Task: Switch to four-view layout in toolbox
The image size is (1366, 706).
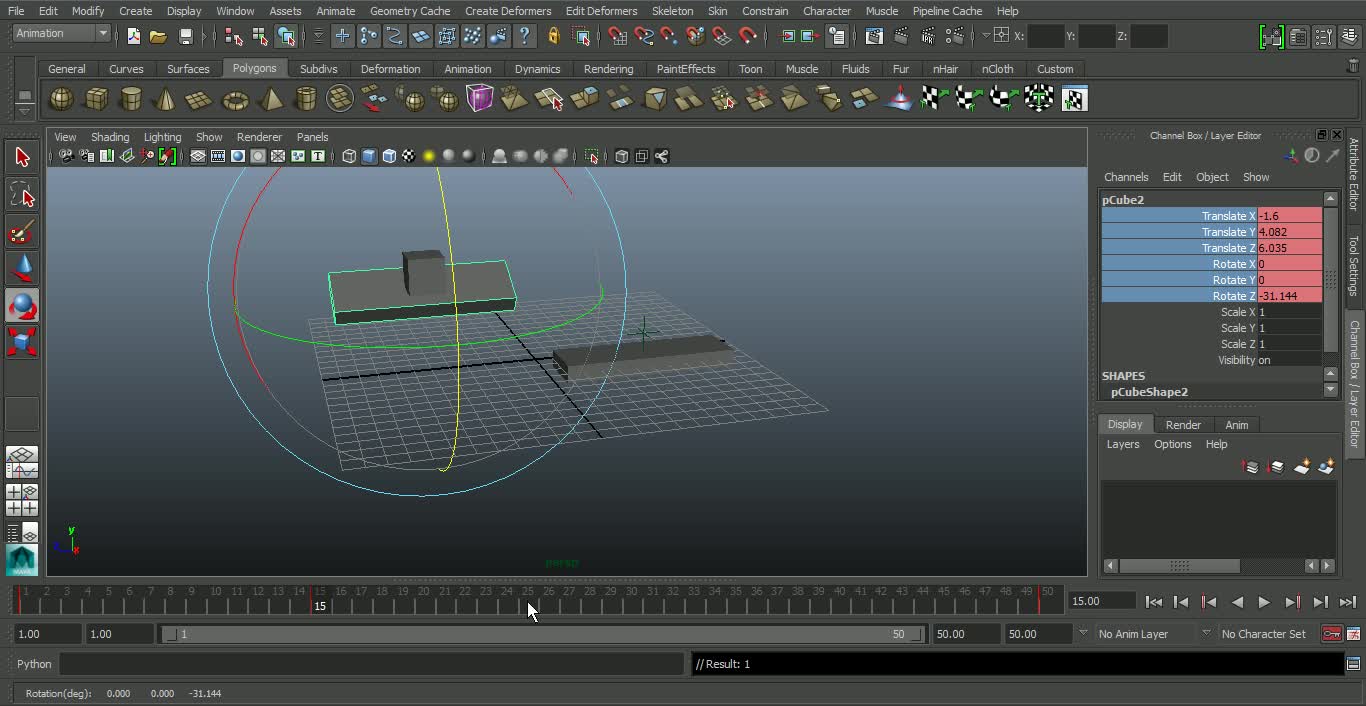Action: pos(22,500)
